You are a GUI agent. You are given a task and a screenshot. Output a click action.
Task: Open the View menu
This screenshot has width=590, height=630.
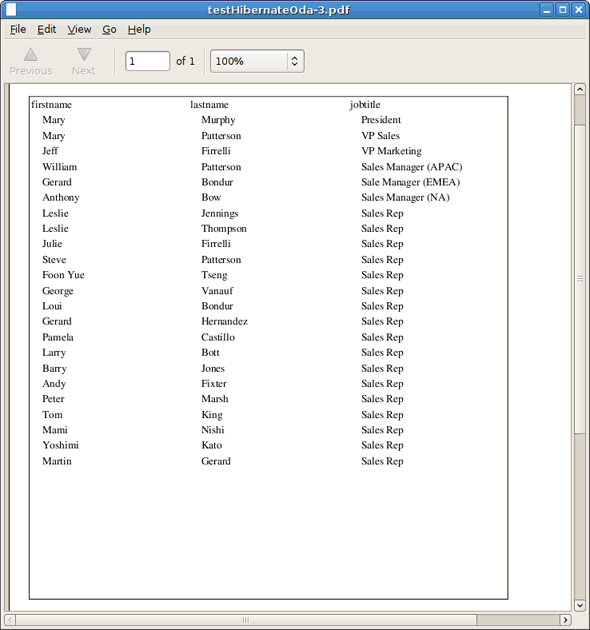(x=79, y=29)
